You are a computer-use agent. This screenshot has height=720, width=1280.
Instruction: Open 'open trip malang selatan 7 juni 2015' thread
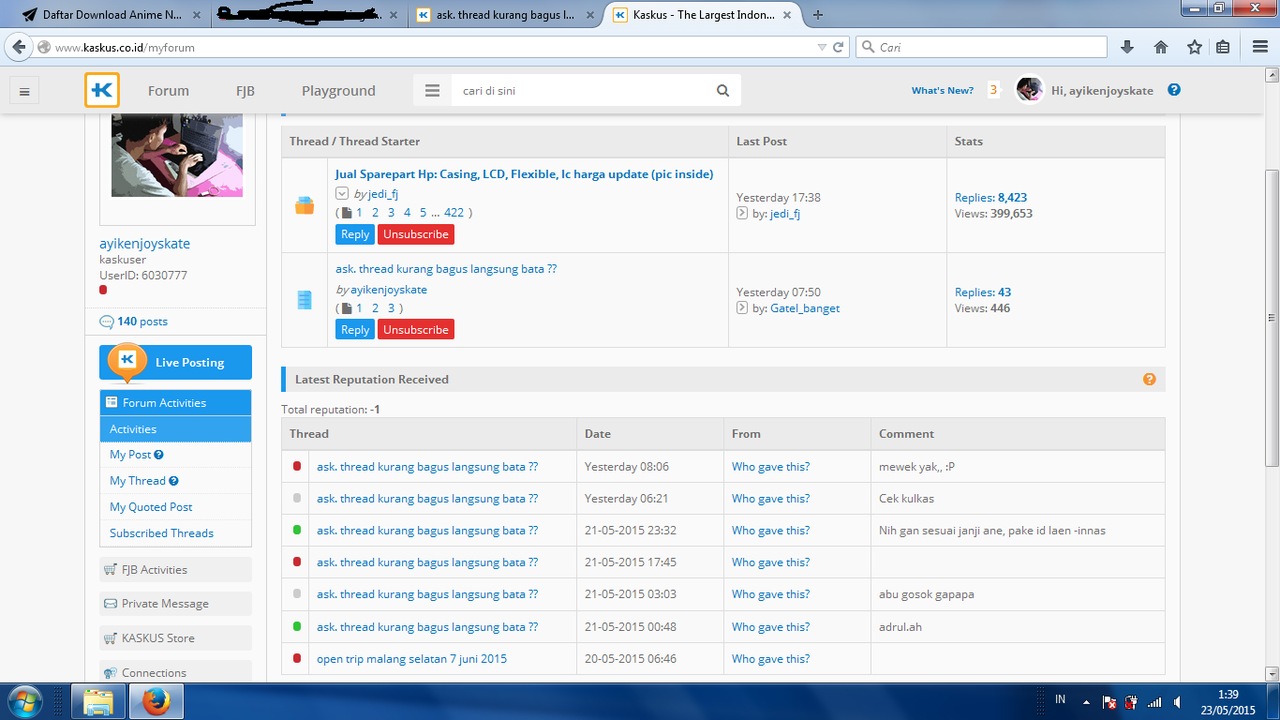(x=412, y=659)
